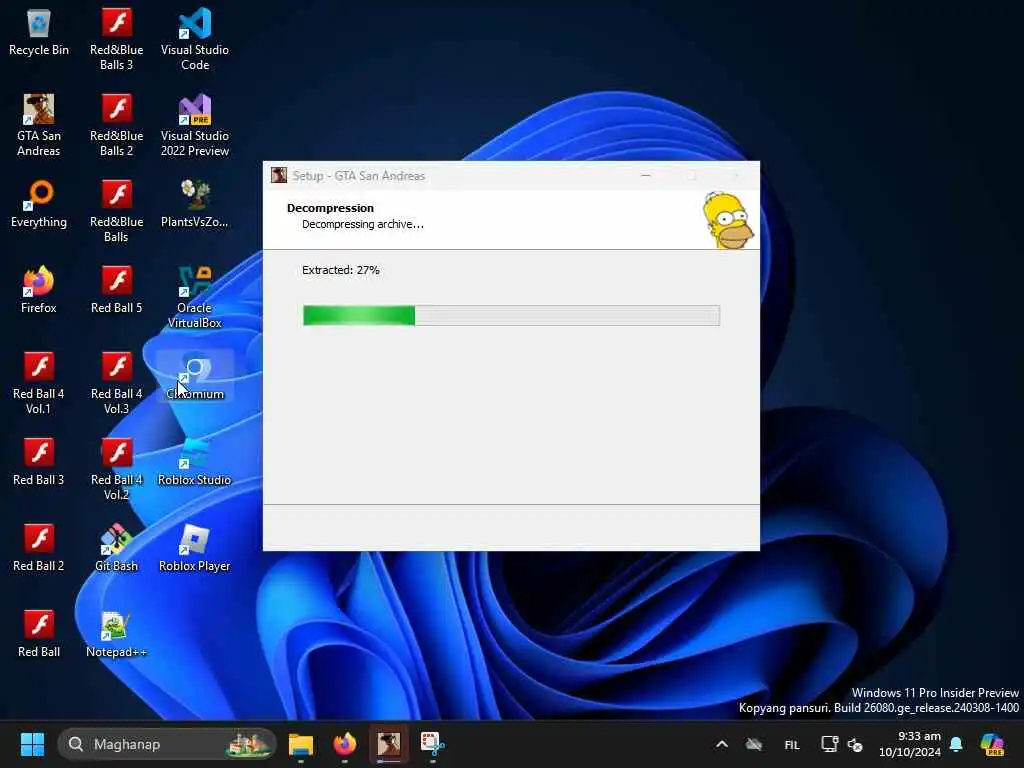Screen dimensions: 1024x768
Task: Click the 'Extracted: 27%' status text
Action: 340,270
